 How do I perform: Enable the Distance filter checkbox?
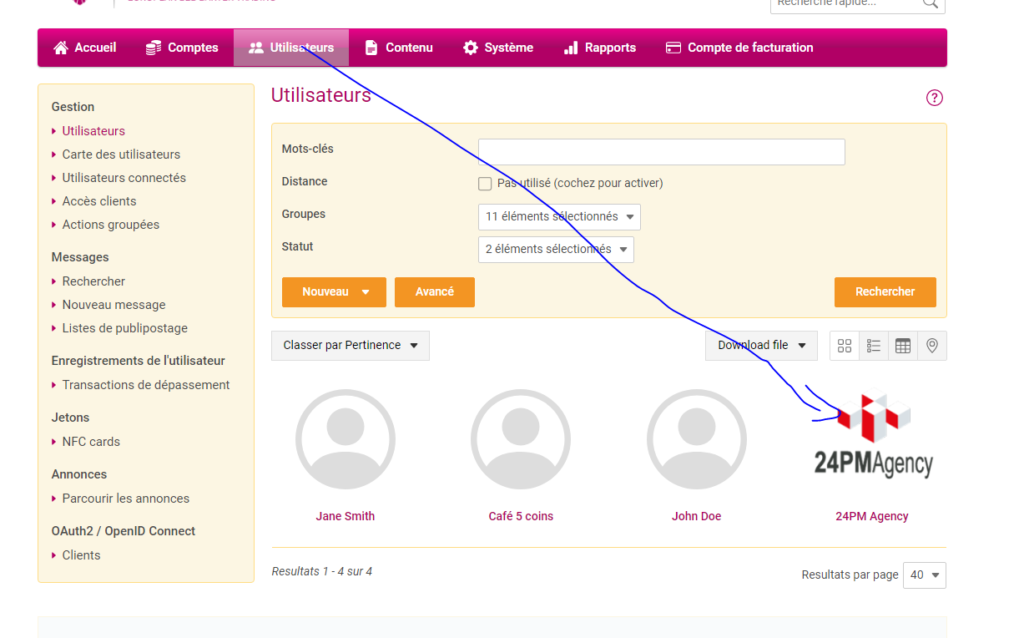485,183
